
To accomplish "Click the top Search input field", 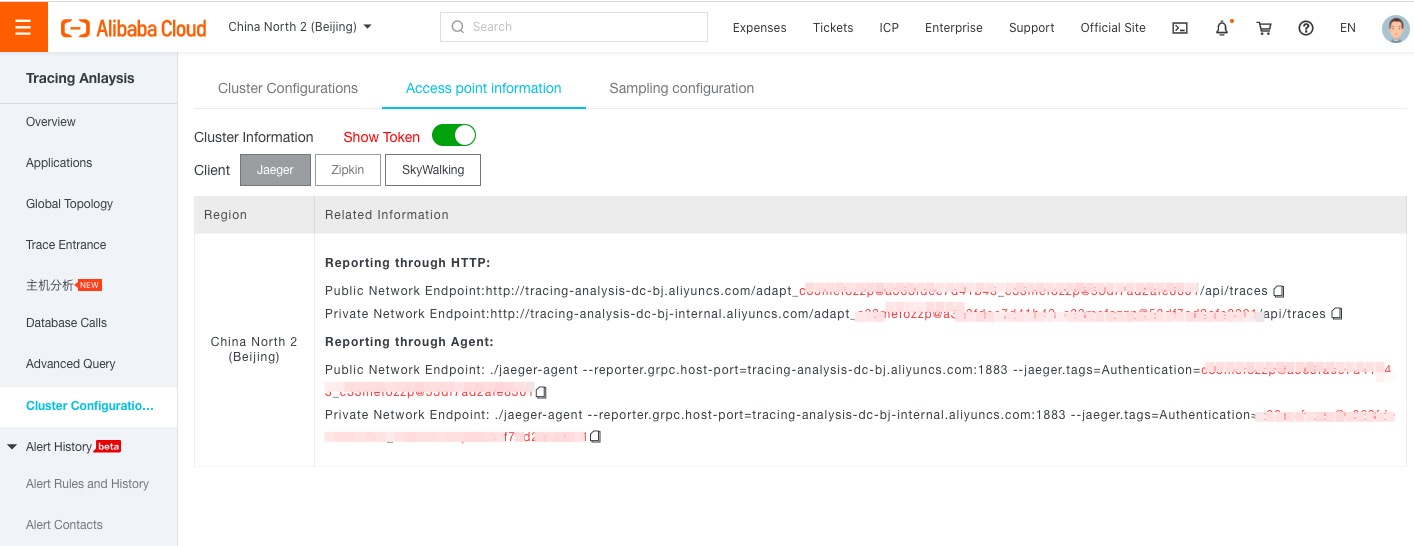I will pos(573,27).
